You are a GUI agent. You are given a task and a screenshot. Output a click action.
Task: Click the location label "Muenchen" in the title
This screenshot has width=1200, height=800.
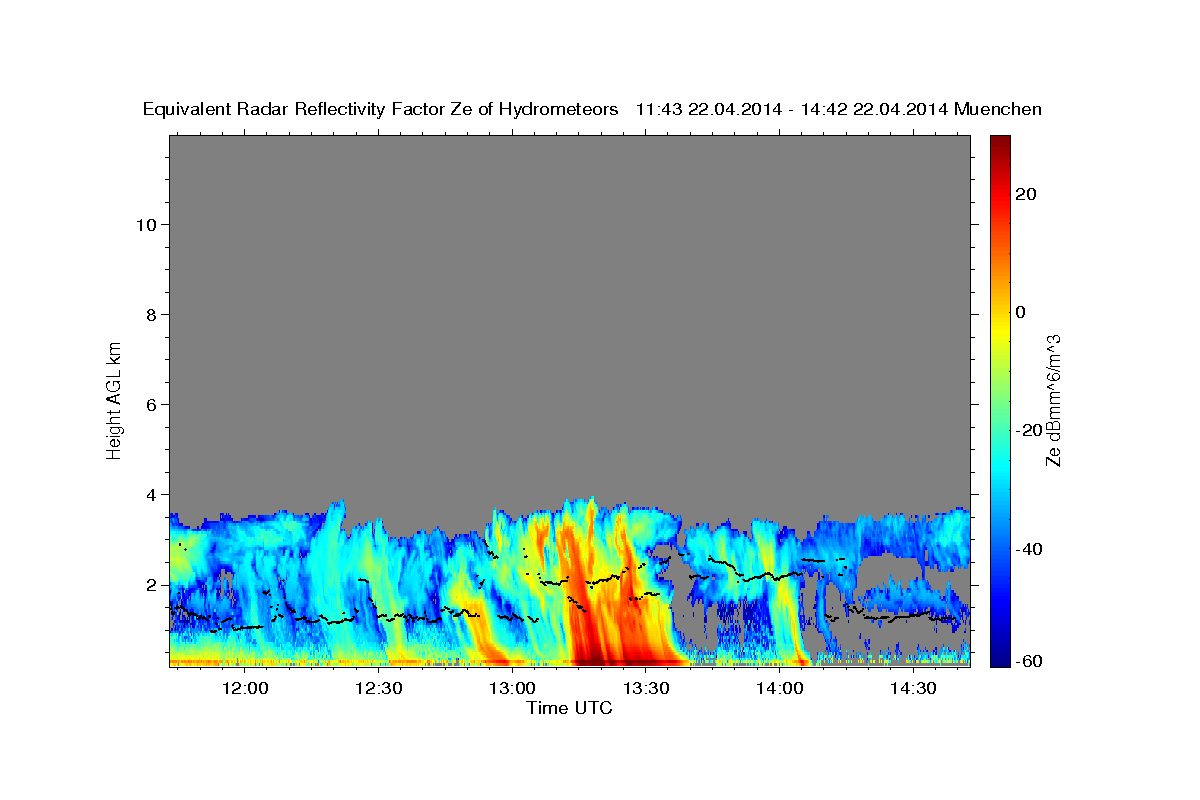(999, 110)
